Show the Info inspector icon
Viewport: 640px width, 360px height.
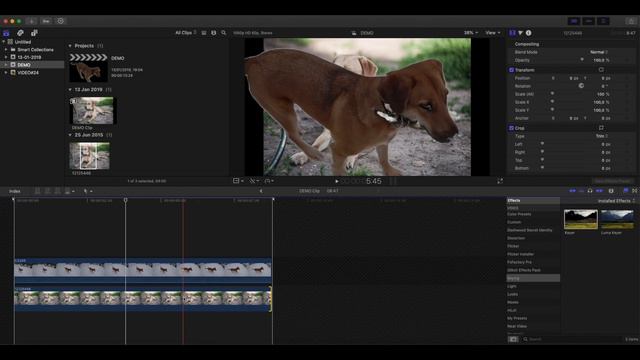(529, 33)
